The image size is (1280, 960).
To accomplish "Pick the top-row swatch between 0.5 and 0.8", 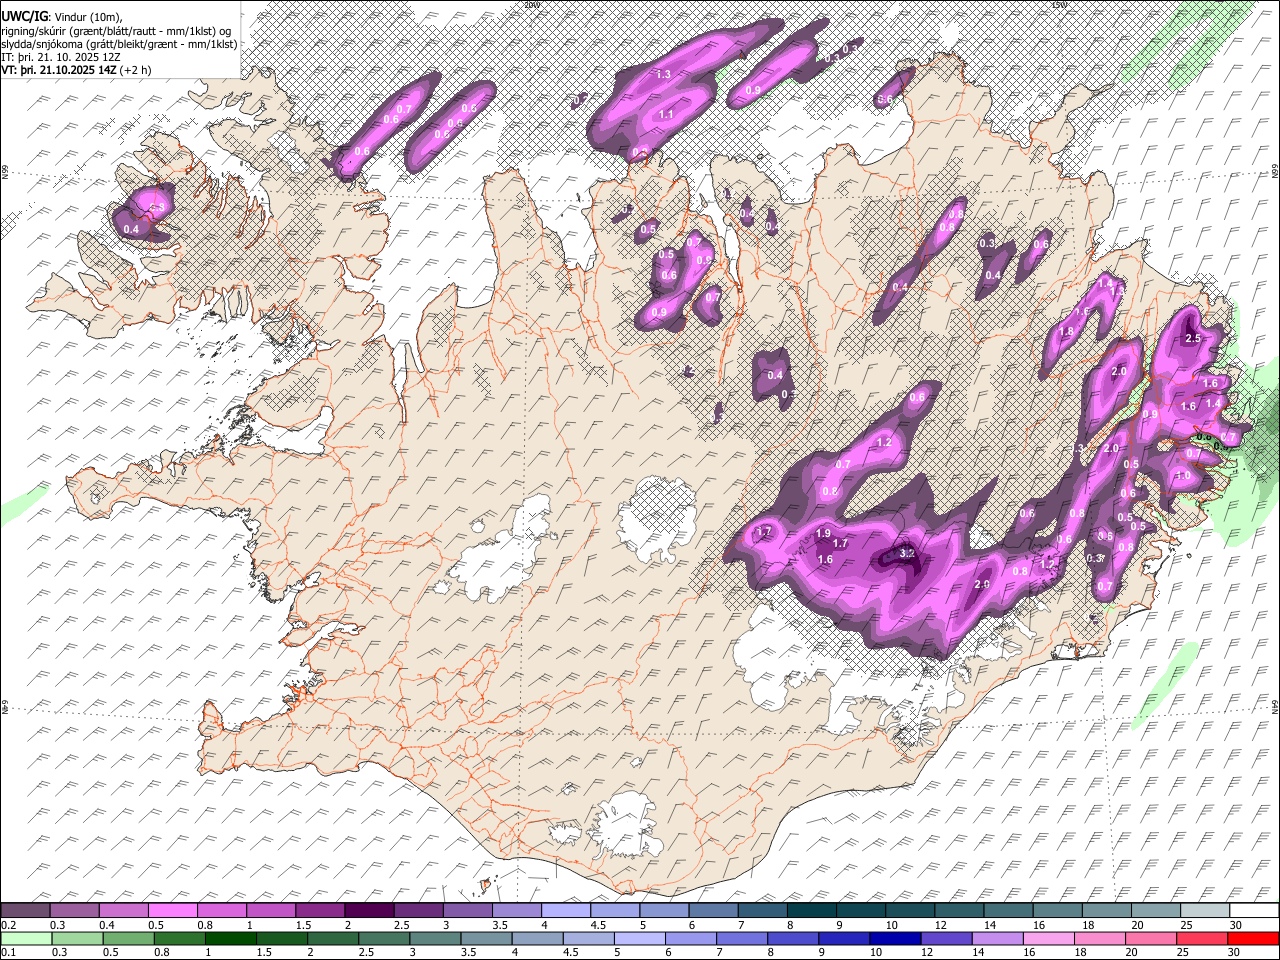I will pyautogui.click(x=172, y=911).
